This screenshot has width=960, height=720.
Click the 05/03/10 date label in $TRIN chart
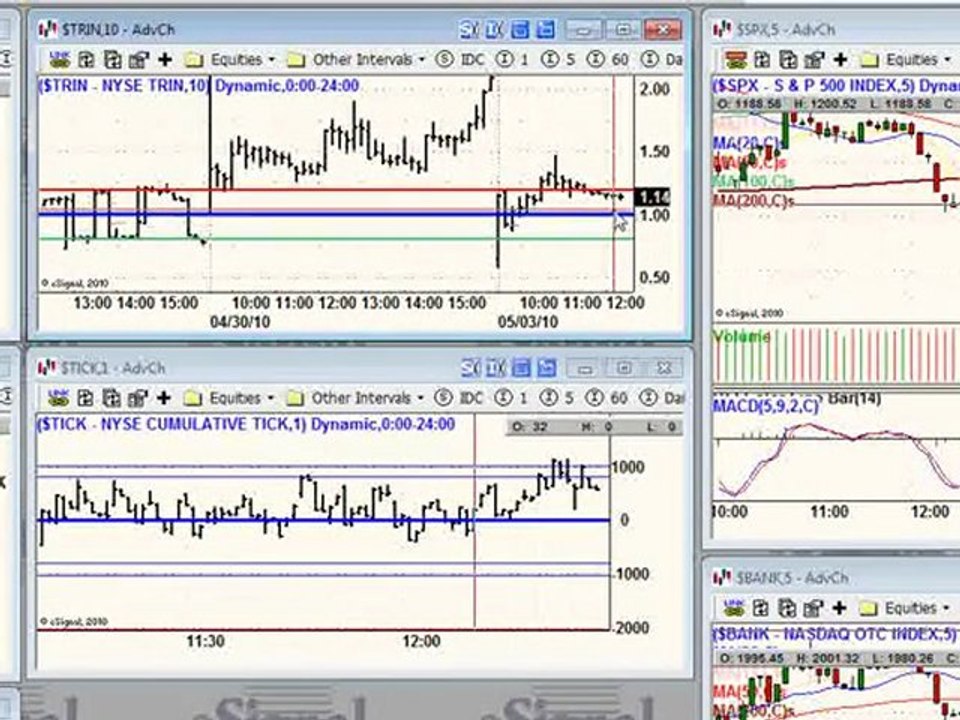click(527, 322)
